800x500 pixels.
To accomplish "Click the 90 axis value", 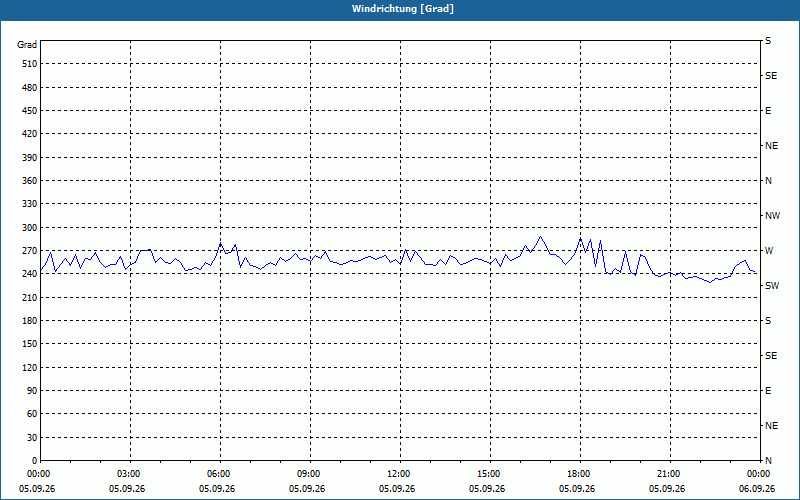I will pos(32,391).
